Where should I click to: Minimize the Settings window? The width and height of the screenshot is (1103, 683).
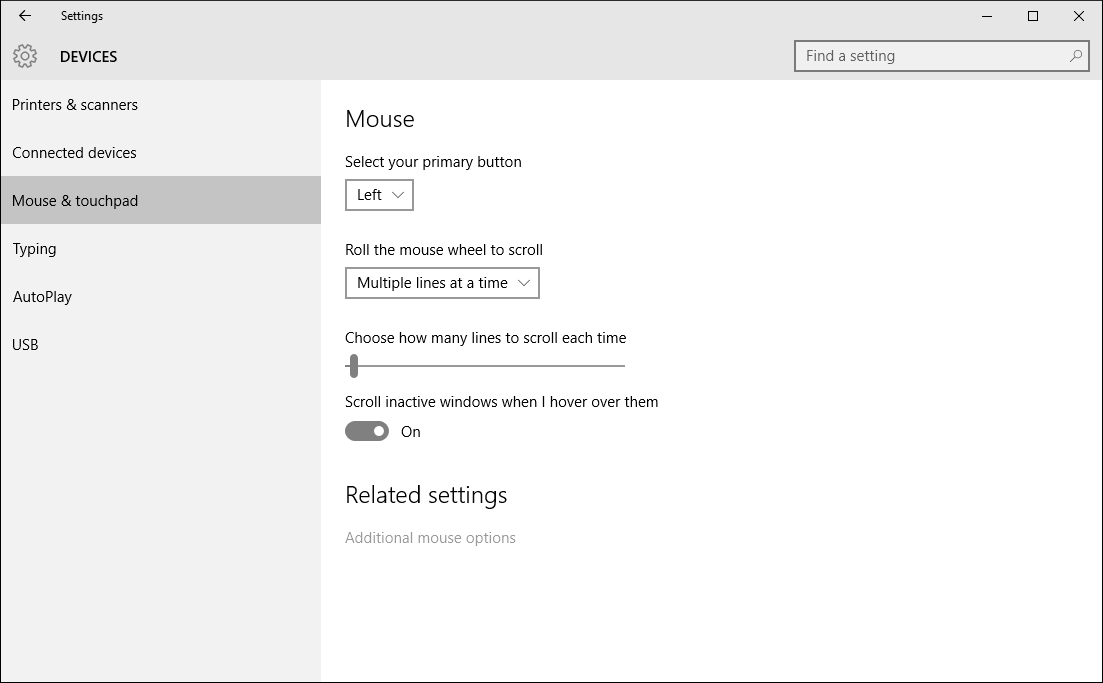click(987, 15)
